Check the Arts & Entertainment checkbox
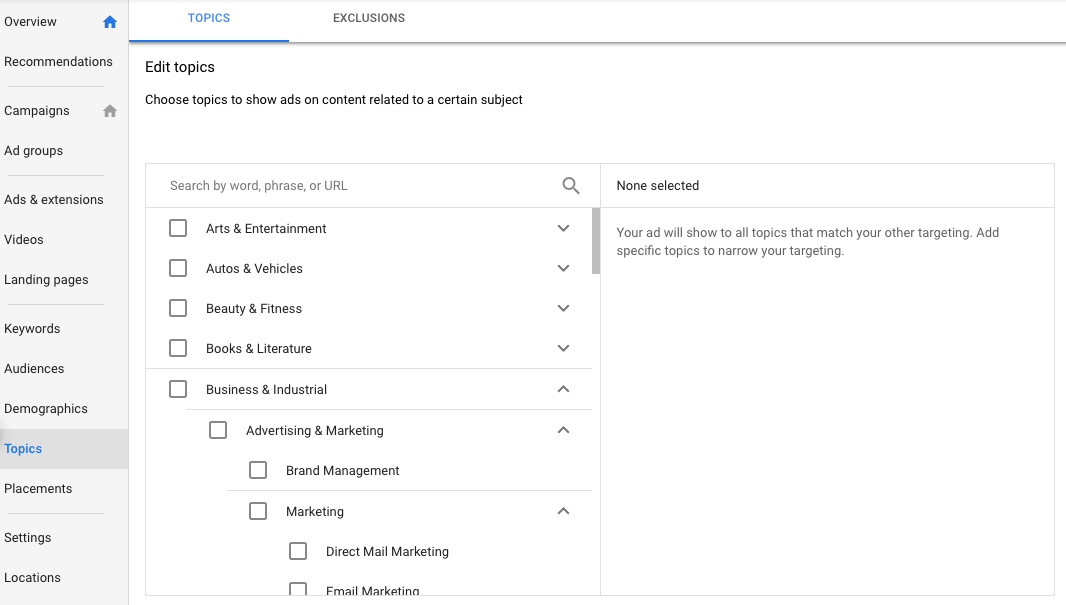 178,228
